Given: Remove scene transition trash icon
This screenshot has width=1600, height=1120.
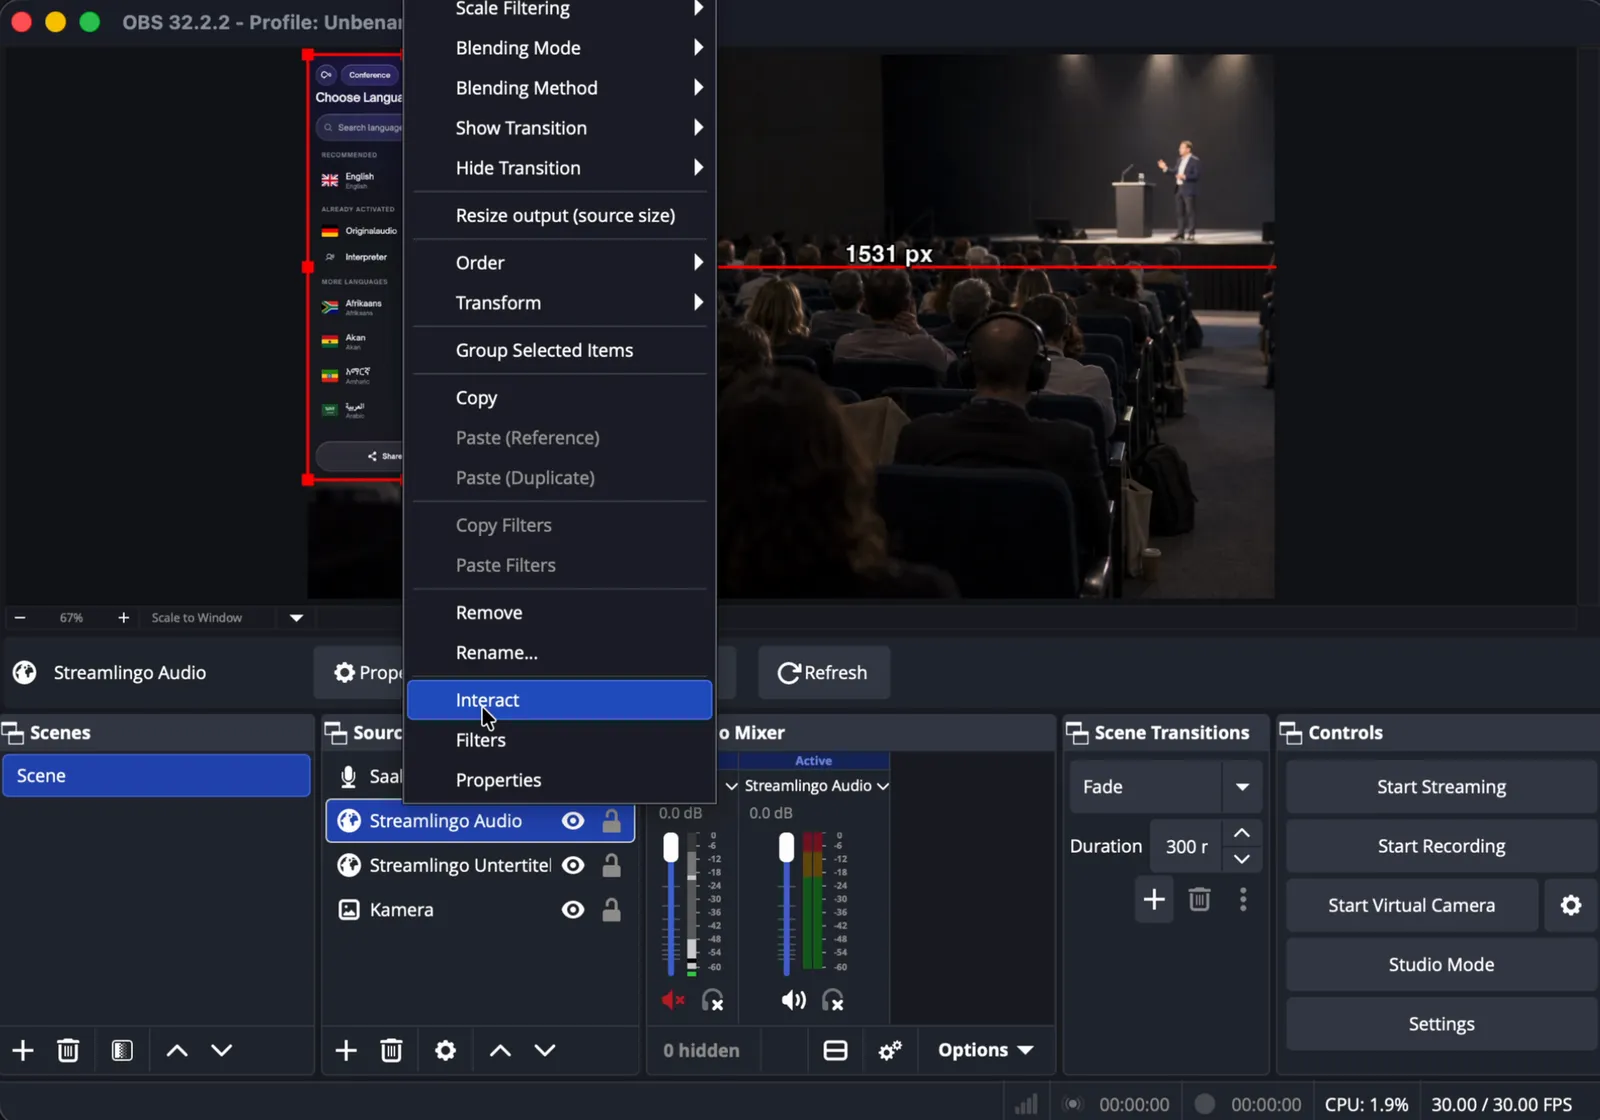Looking at the screenshot, I should tap(1199, 900).
